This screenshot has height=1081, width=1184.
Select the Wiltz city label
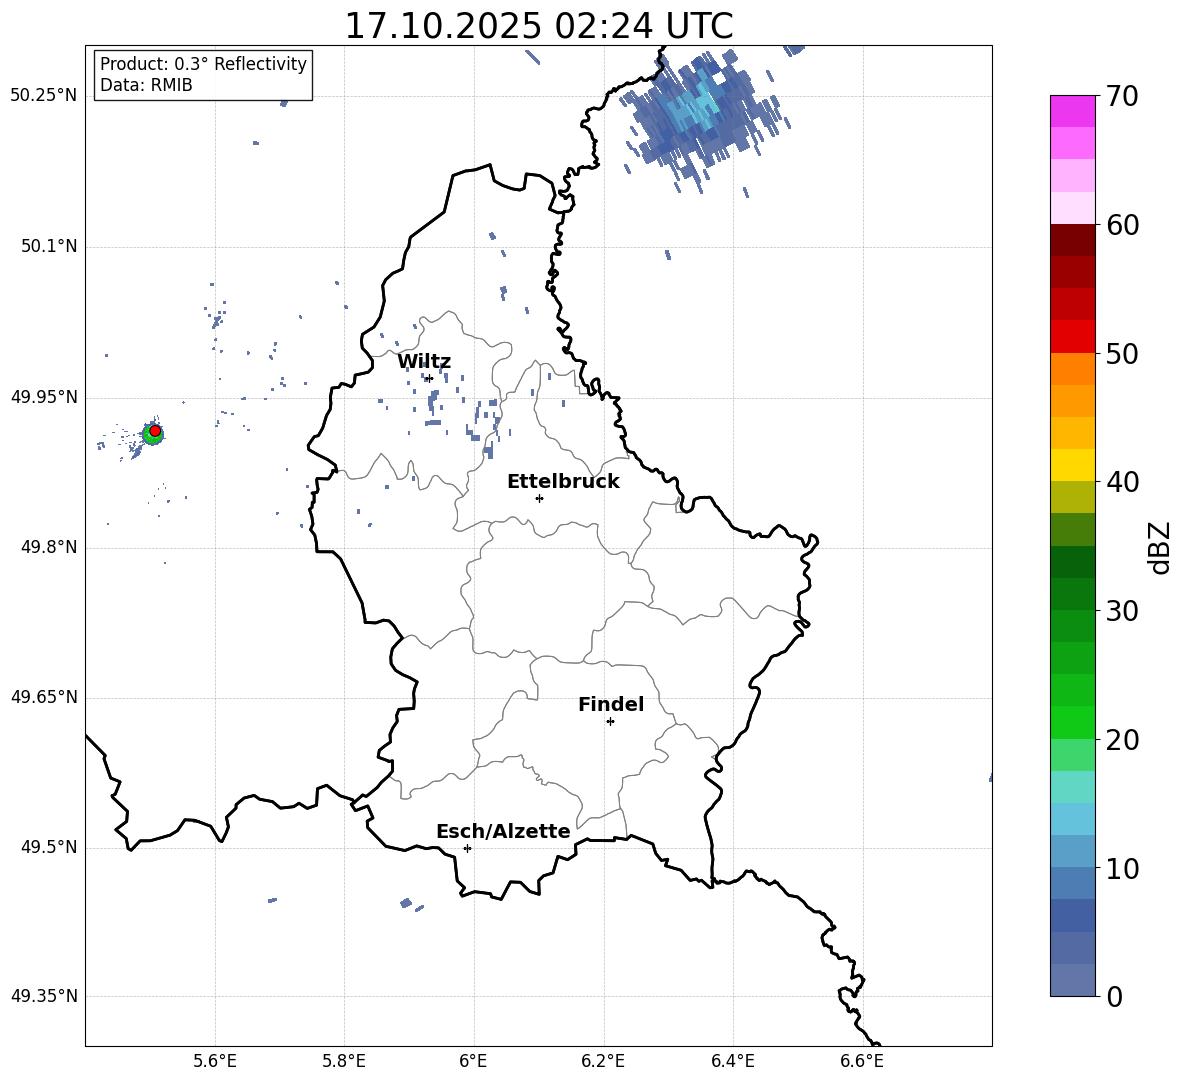click(424, 362)
